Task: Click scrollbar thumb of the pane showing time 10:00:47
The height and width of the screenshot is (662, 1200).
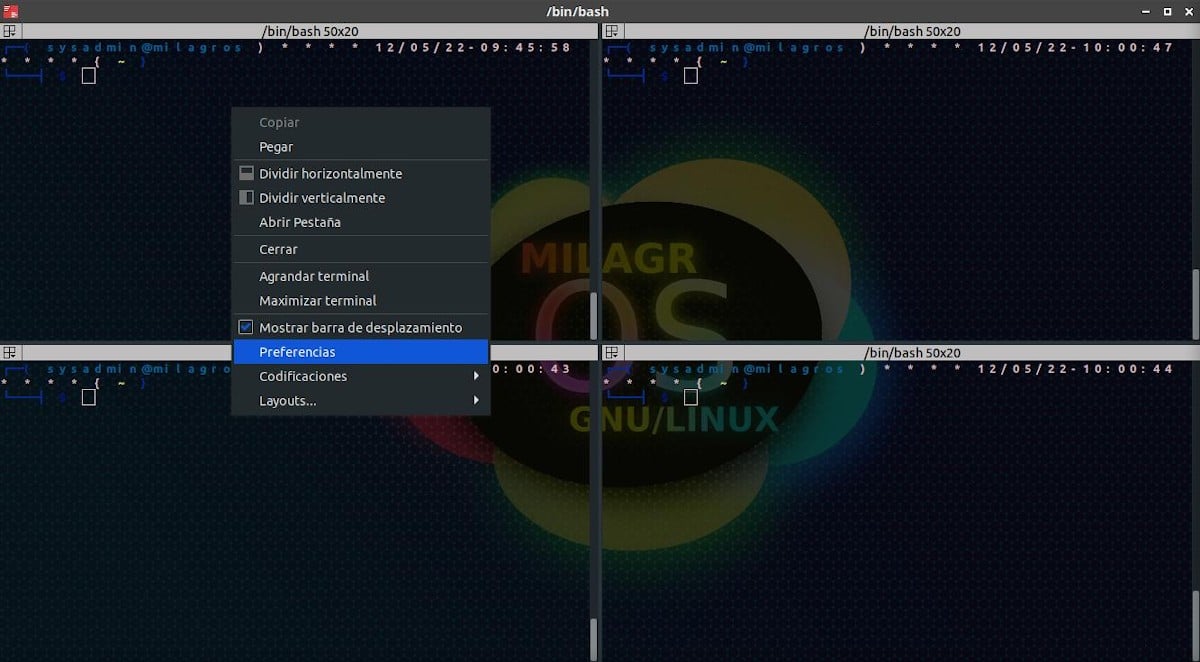Action: click(x=1195, y=304)
